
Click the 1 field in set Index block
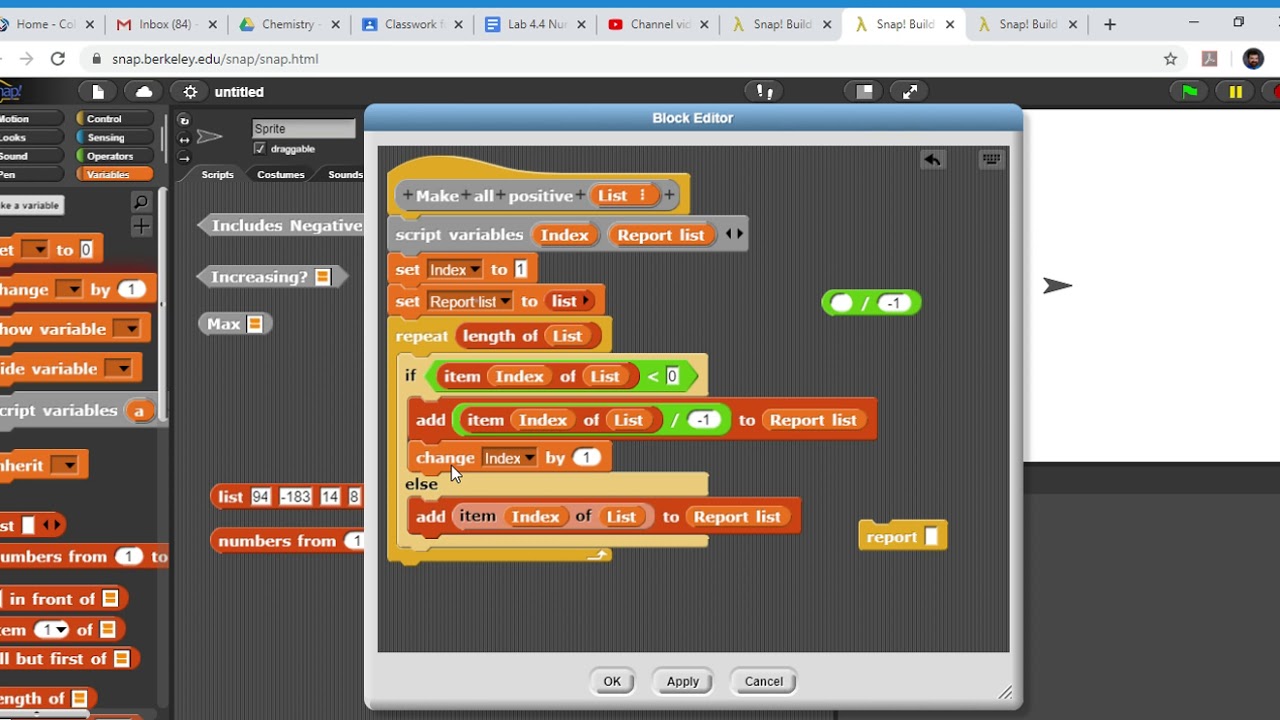coord(521,270)
